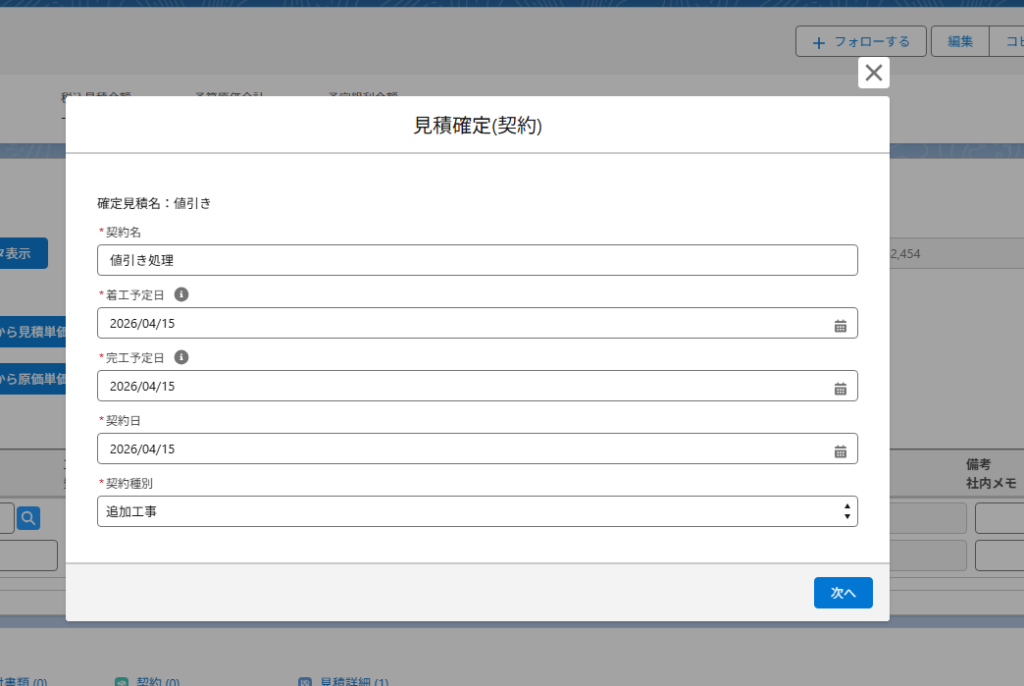This screenshot has height=686, width=1024.
Task: Click the 編集 button
Action: pyautogui.click(x=960, y=42)
